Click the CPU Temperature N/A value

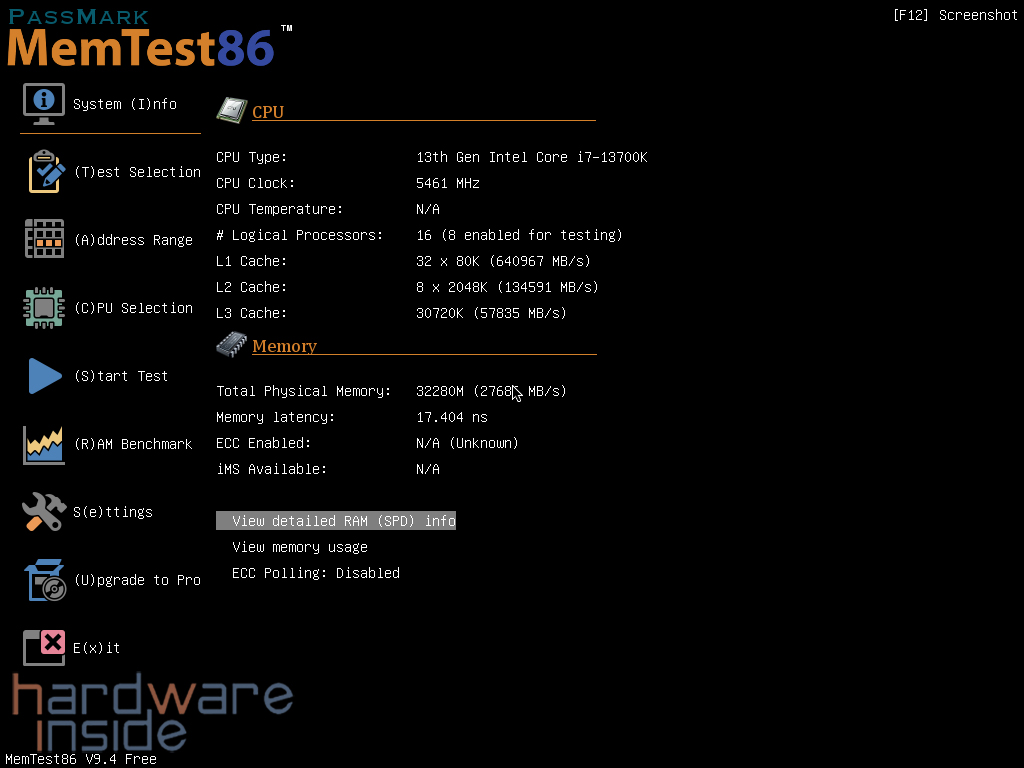pos(428,210)
